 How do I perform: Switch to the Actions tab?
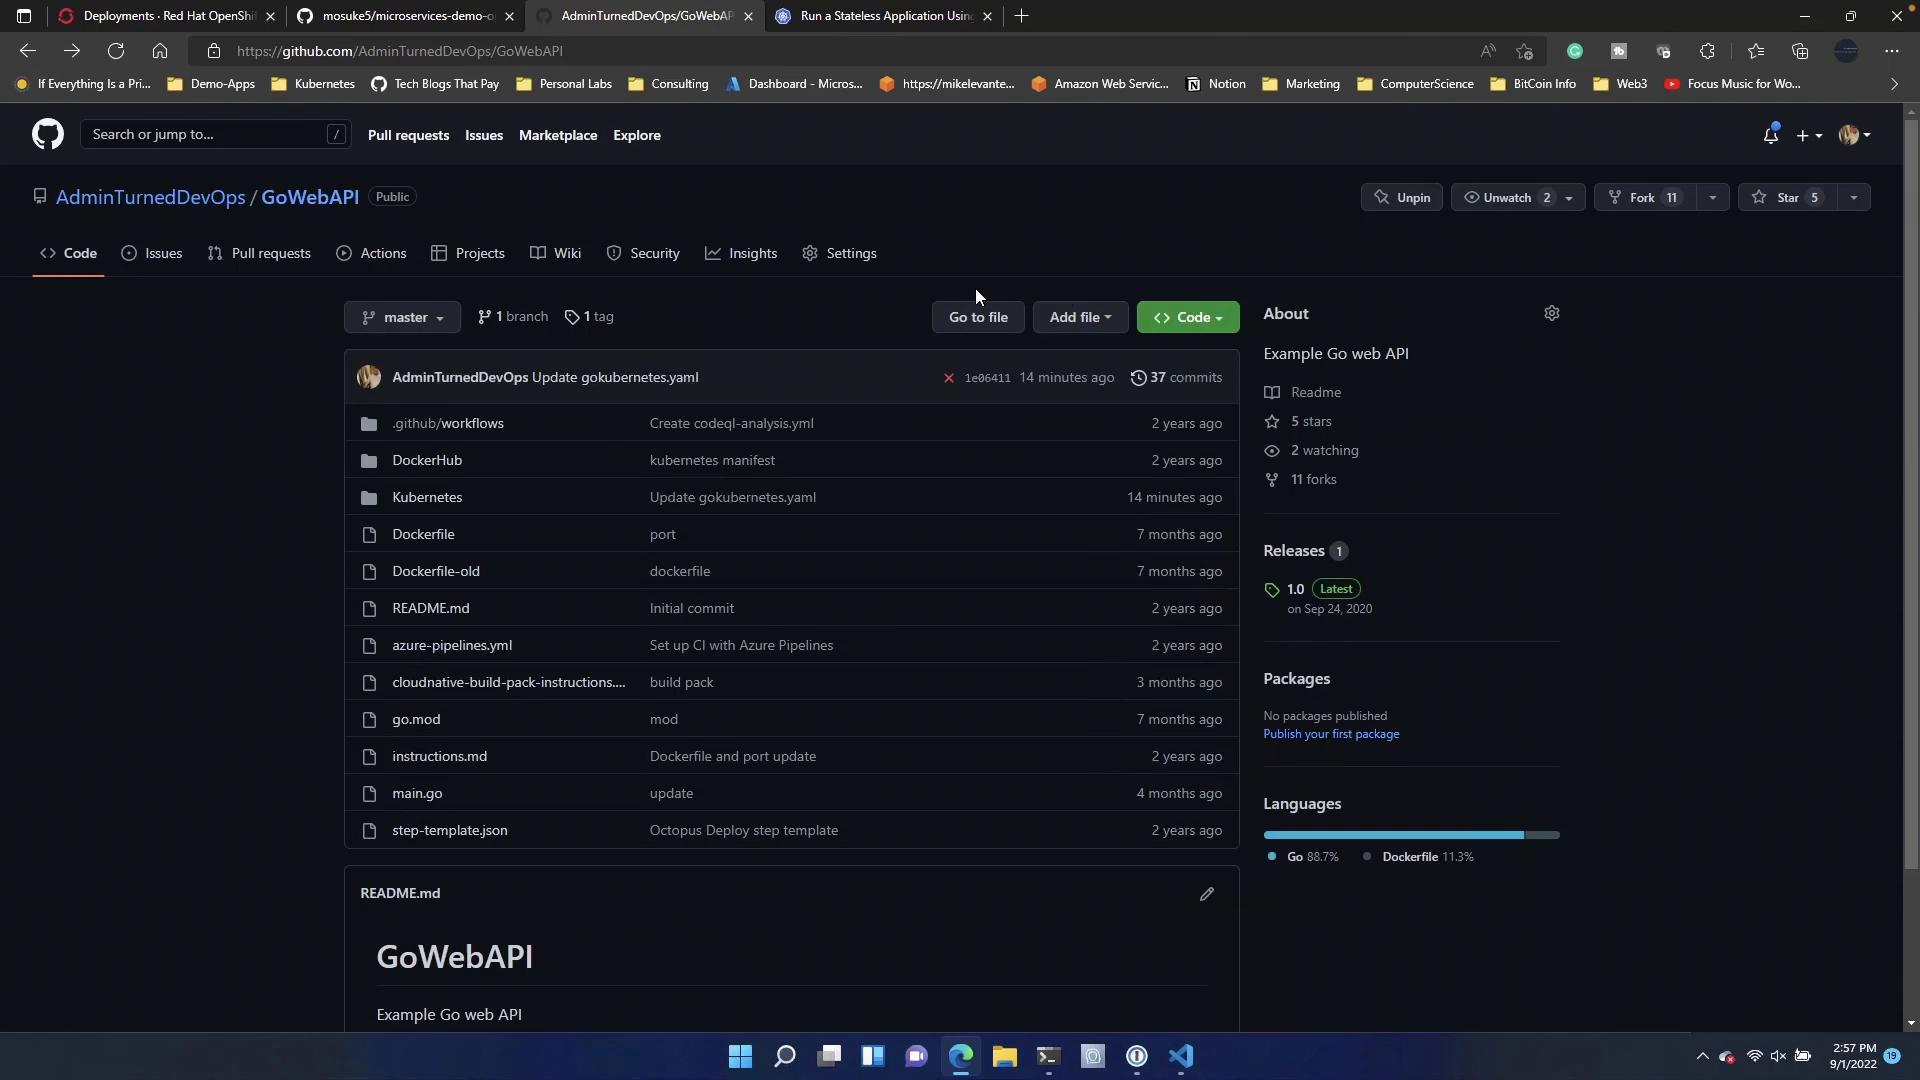pyautogui.click(x=372, y=253)
